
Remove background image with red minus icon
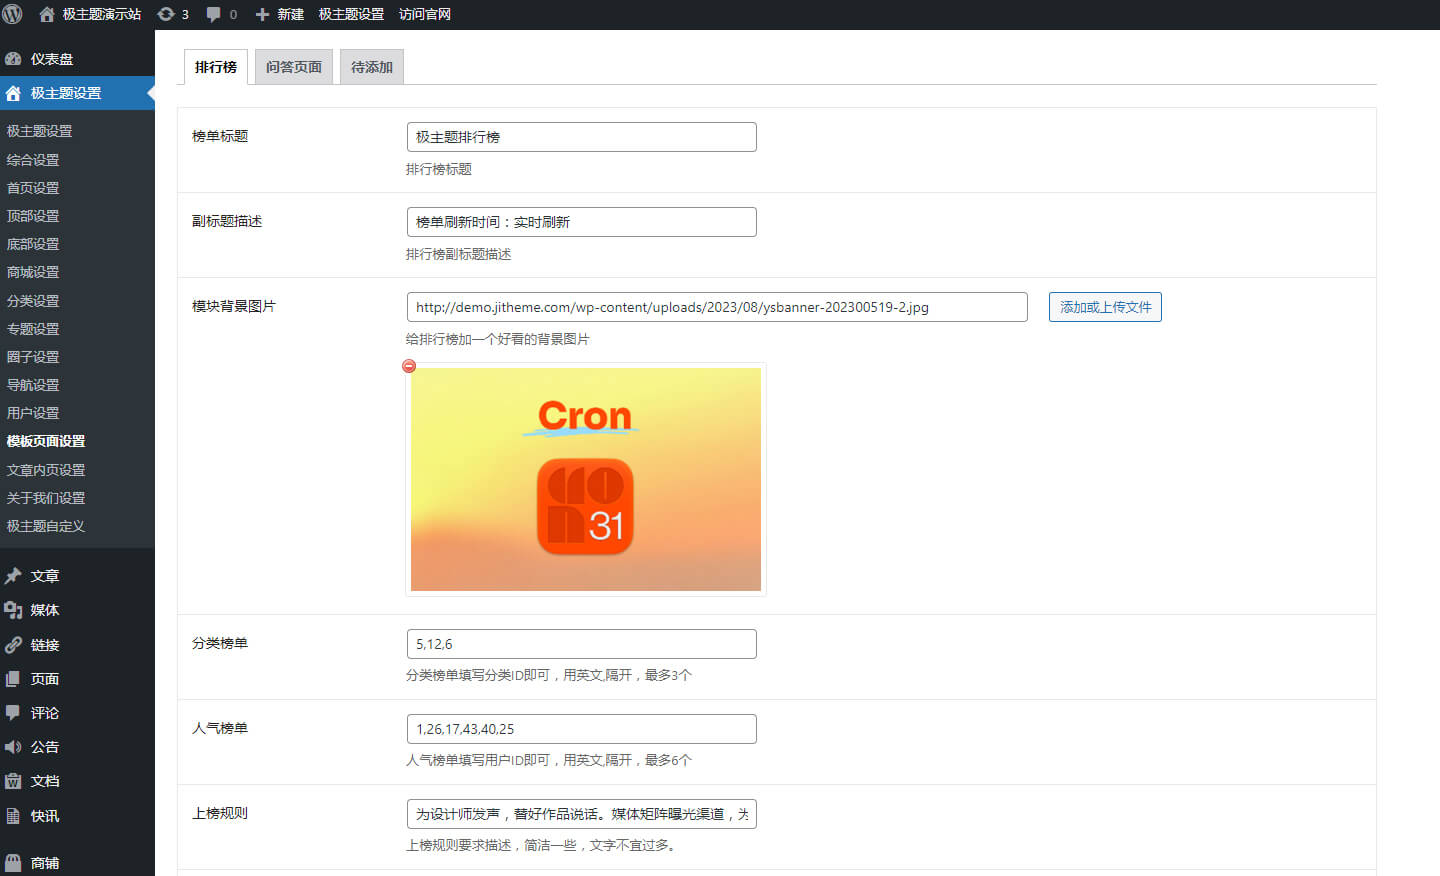coord(409,366)
